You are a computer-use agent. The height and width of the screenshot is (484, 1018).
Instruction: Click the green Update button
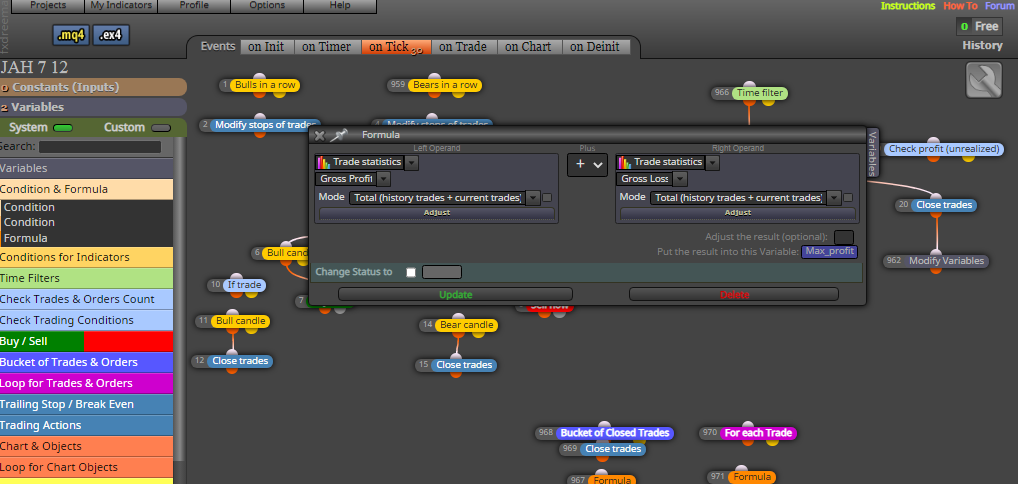pyautogui.click(x=455, y=295)
